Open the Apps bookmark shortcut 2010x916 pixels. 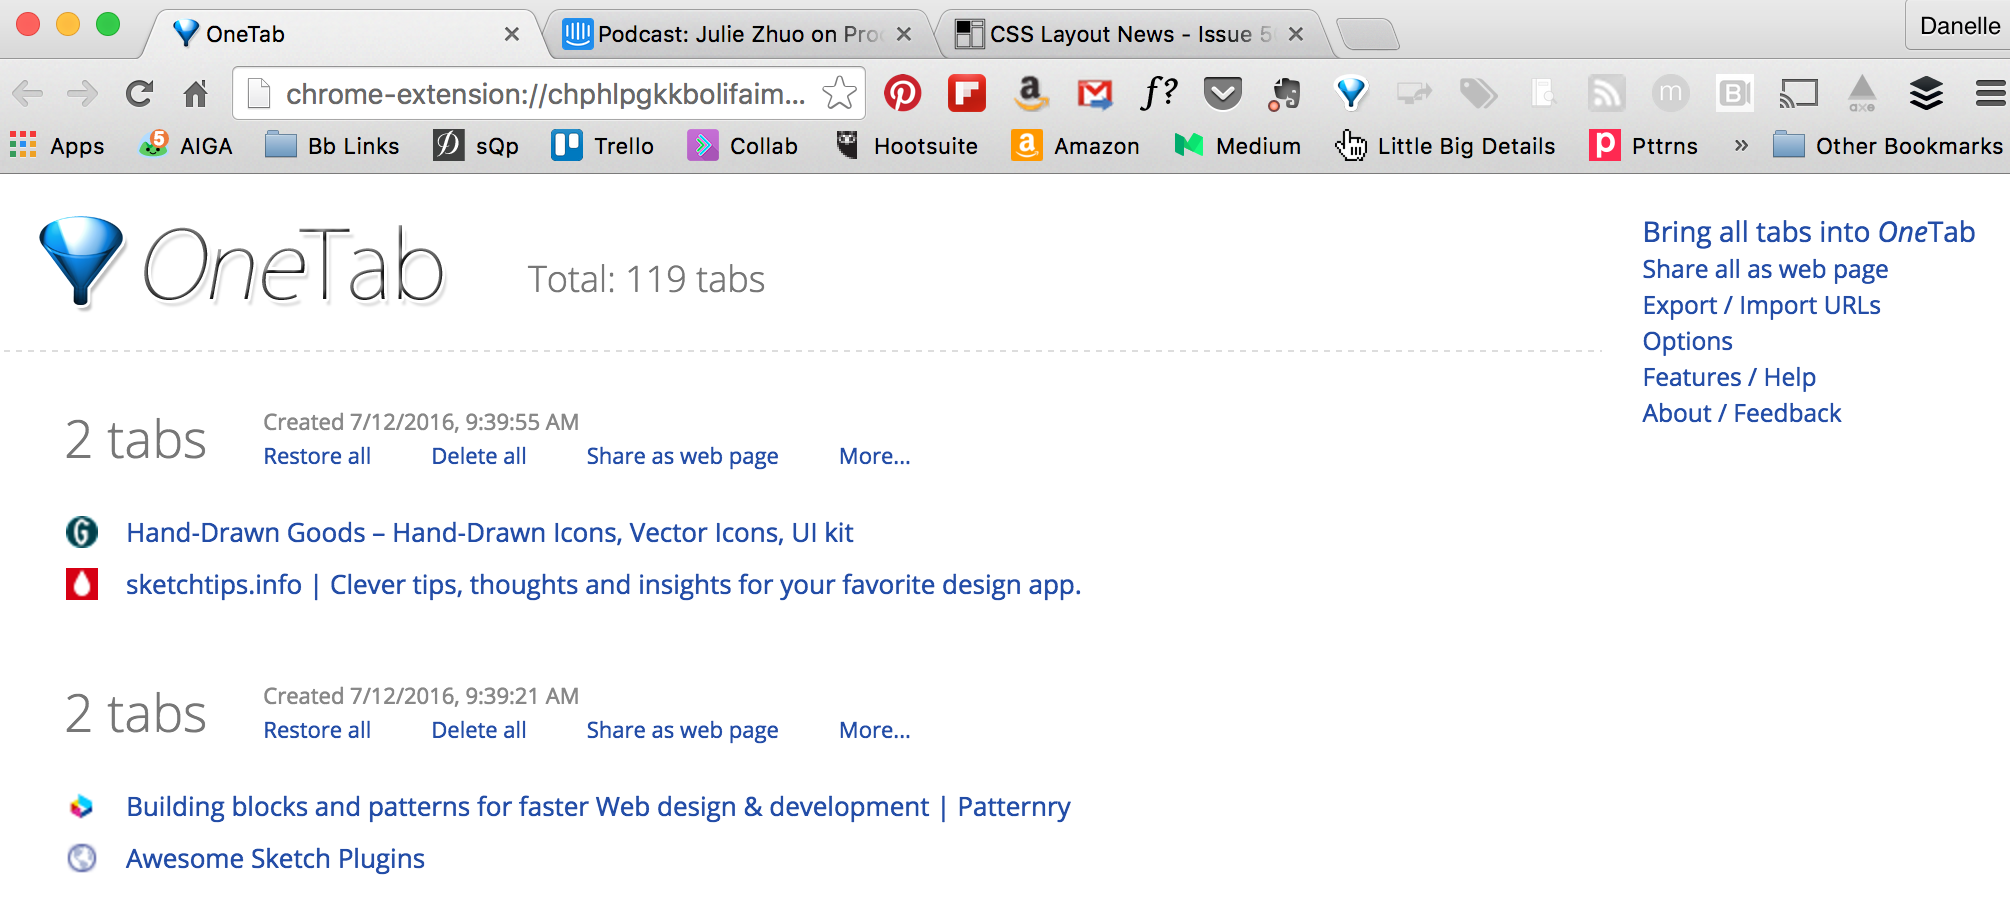[57, 146]
